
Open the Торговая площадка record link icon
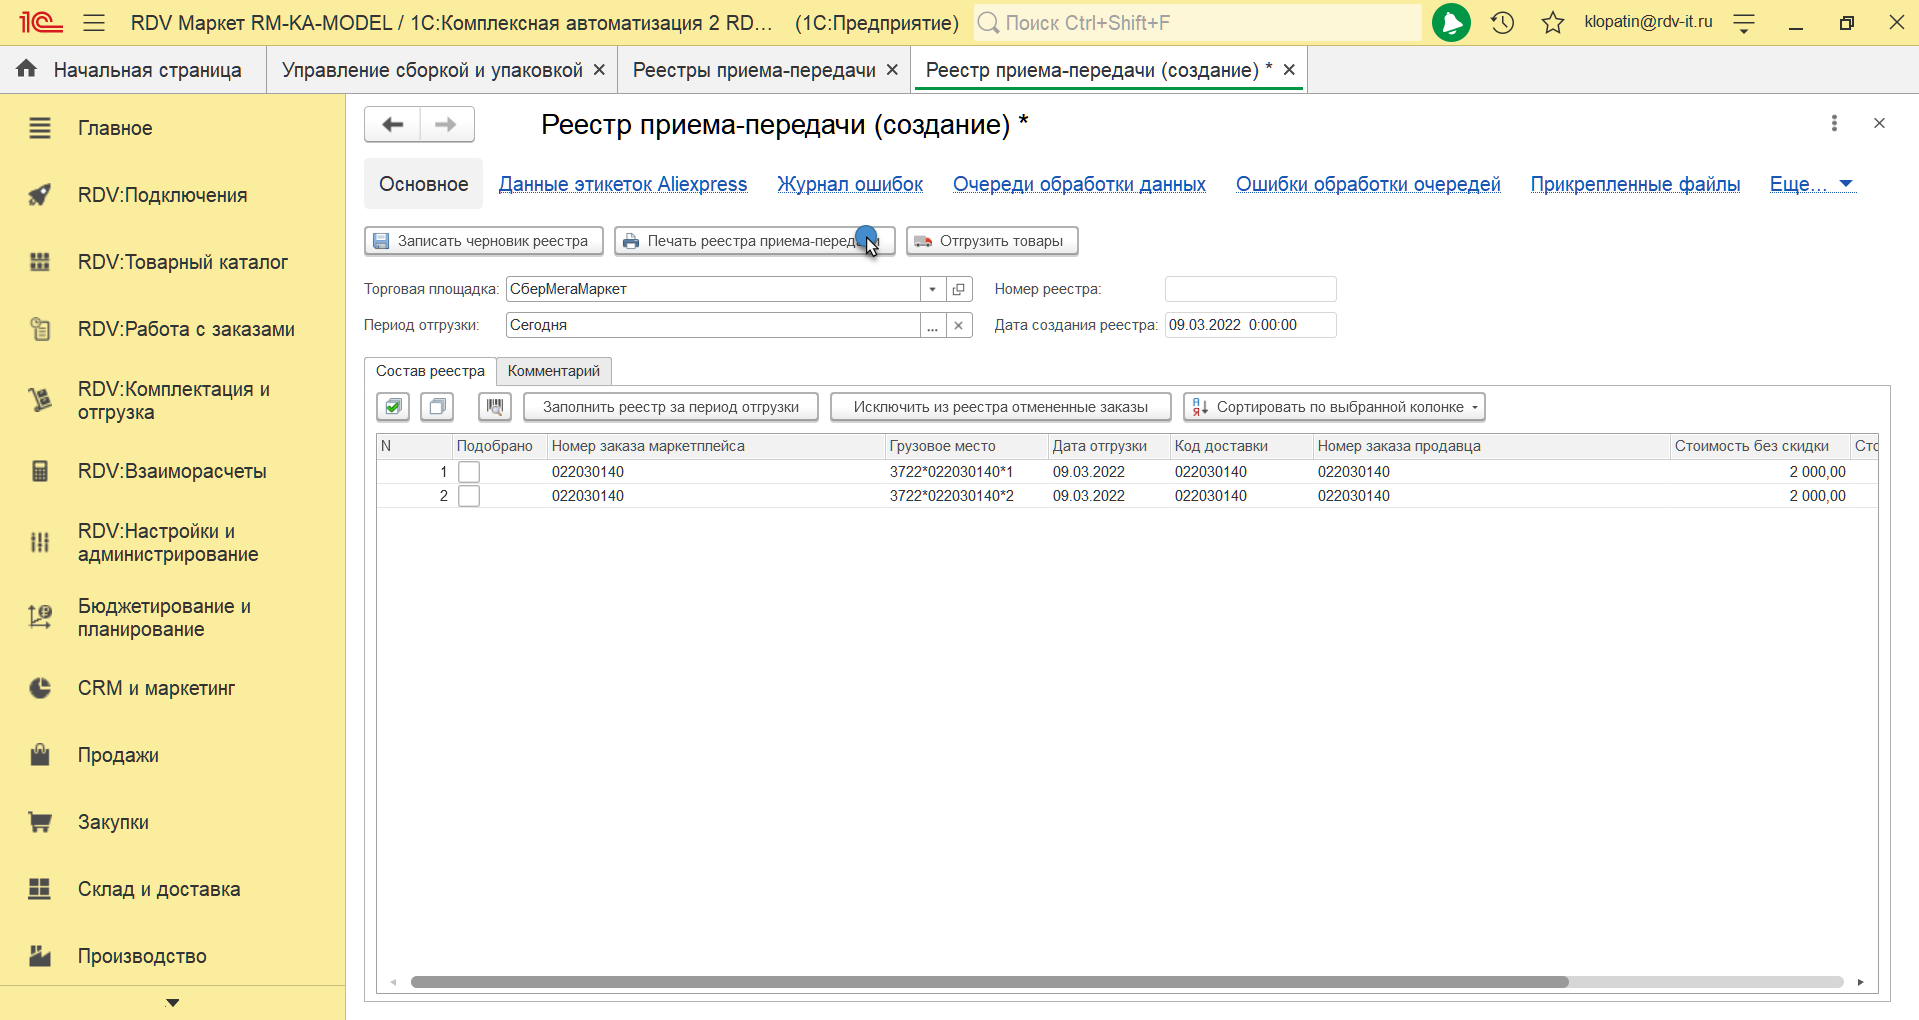pos(959,289)
